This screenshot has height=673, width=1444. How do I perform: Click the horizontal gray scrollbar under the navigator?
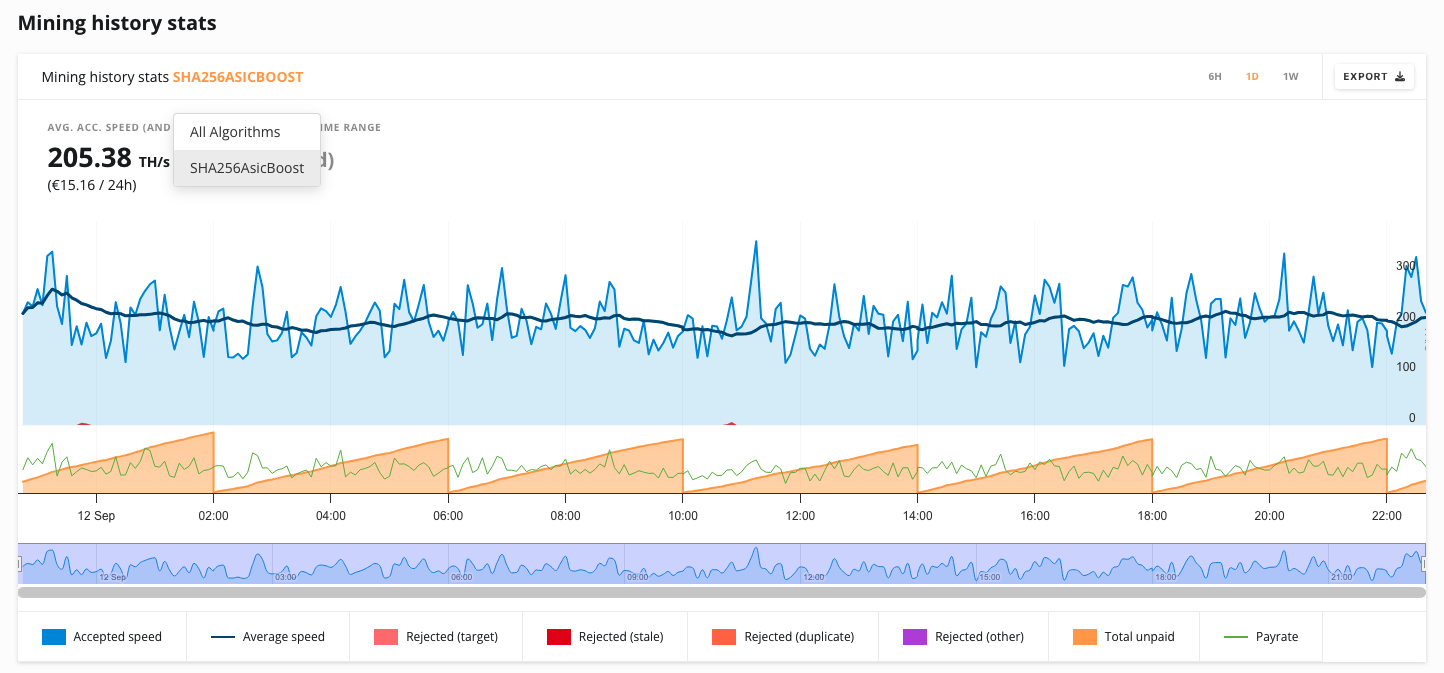coord(721,593)
